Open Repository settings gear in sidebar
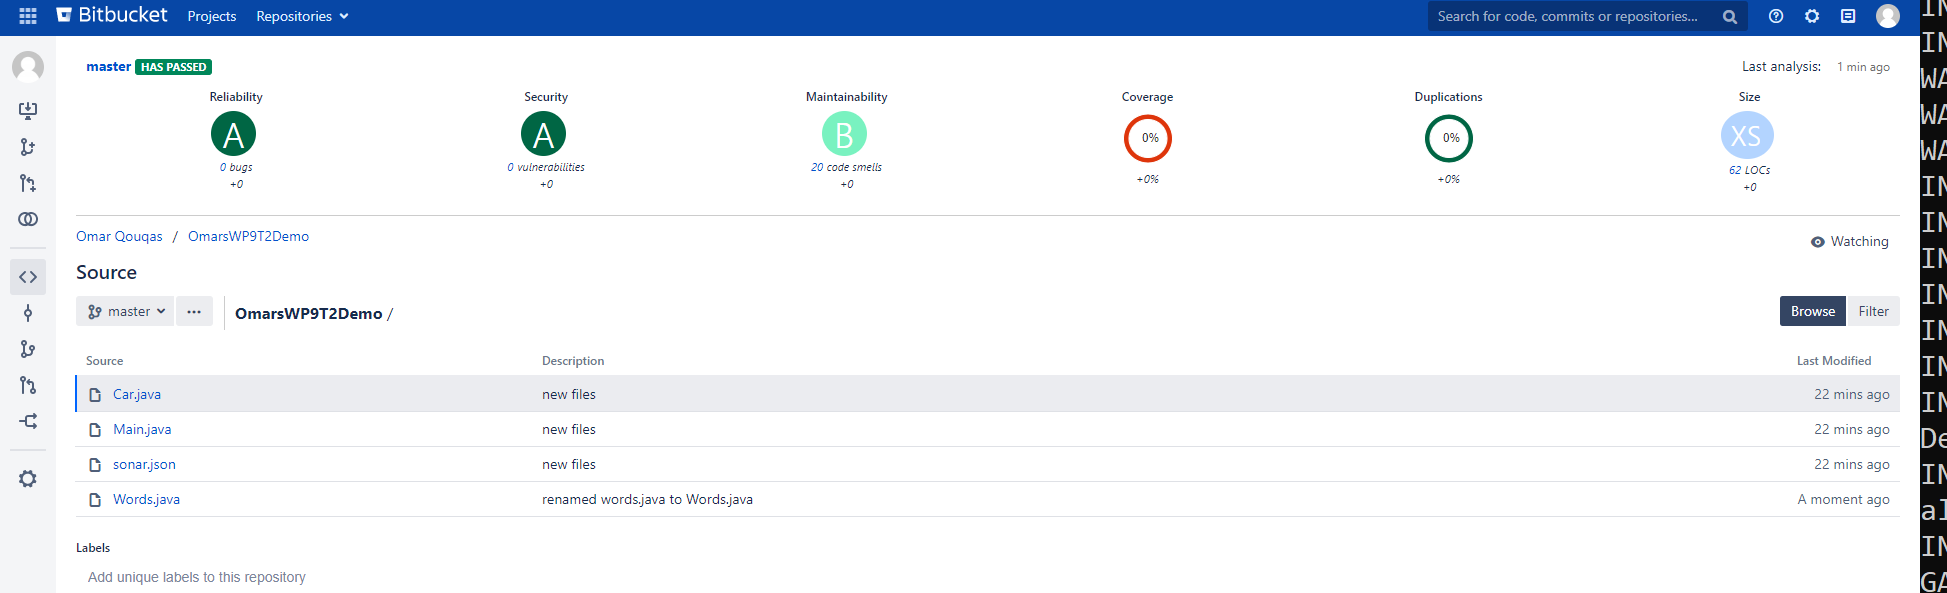Viewport: 1947px width, 593px height. (28, 479)
